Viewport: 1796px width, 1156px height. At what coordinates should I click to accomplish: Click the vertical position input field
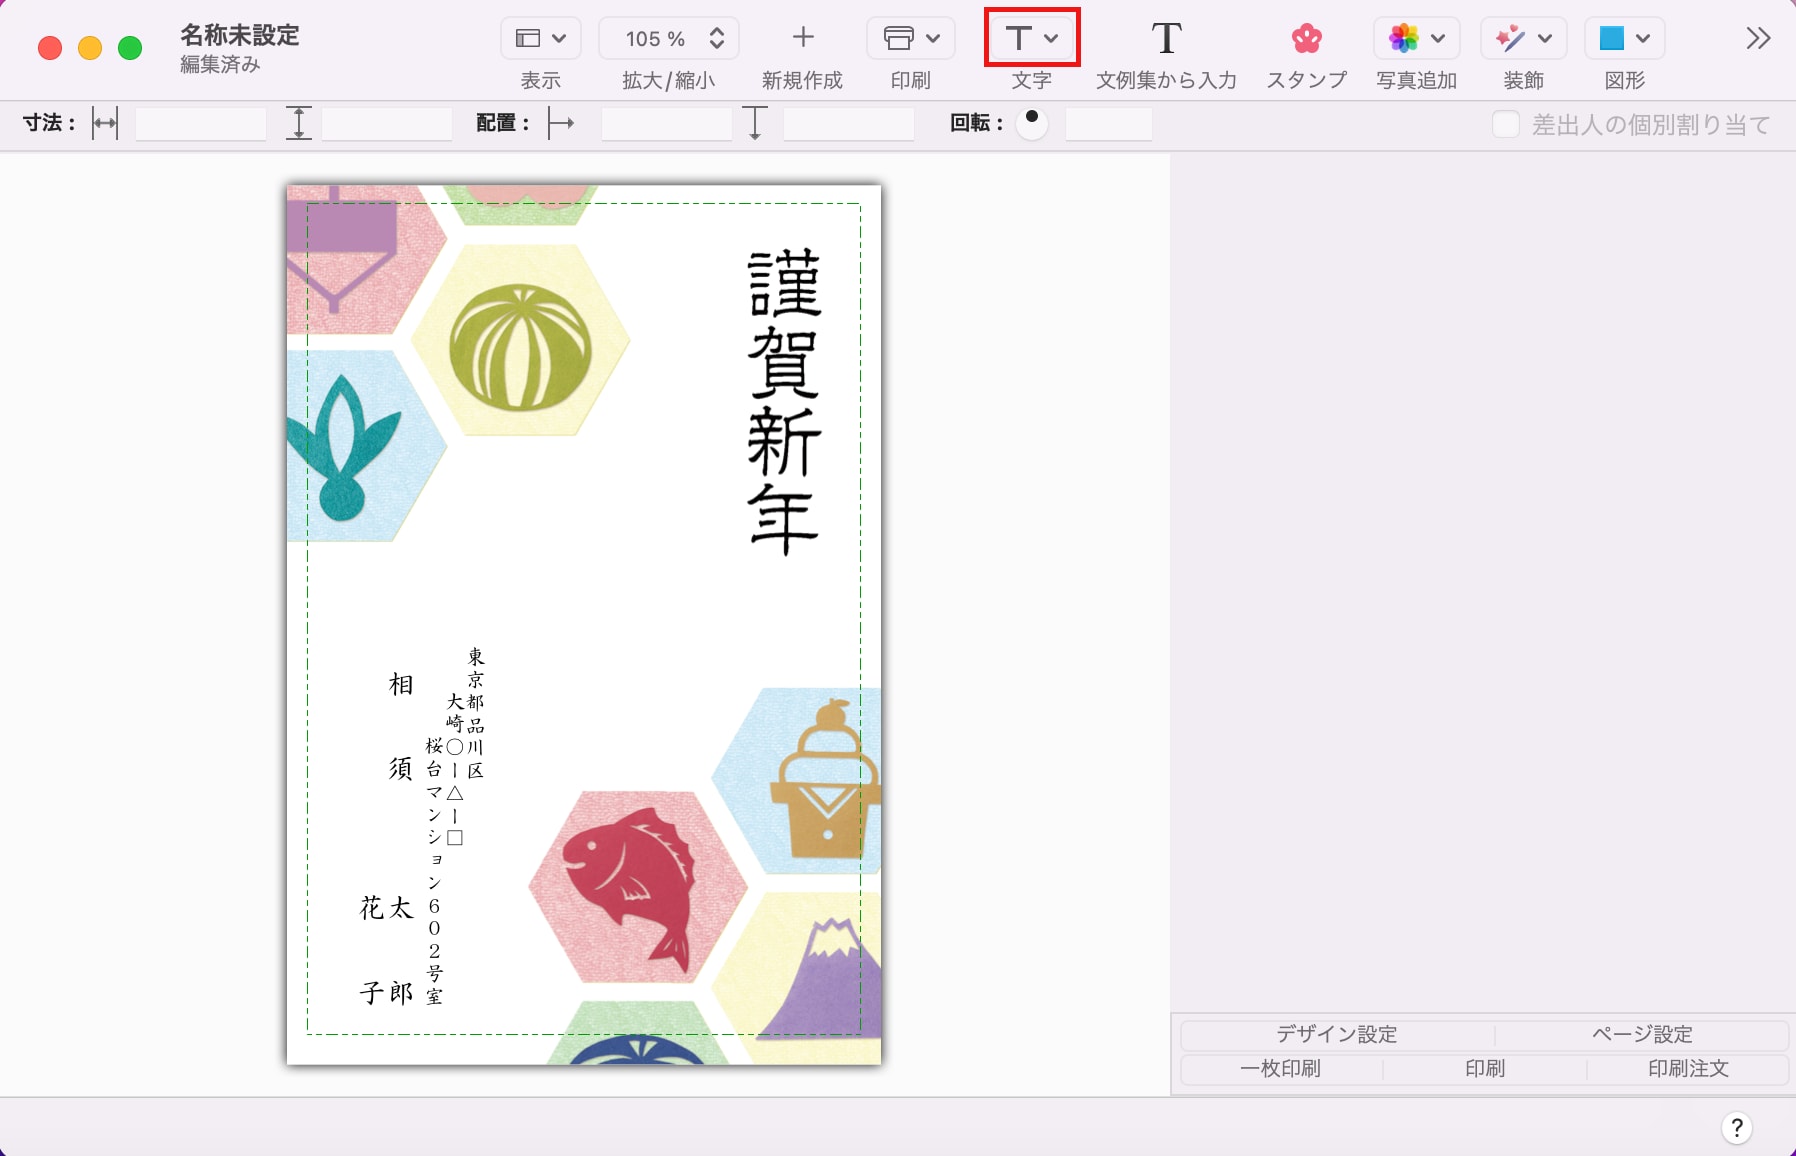849,124
